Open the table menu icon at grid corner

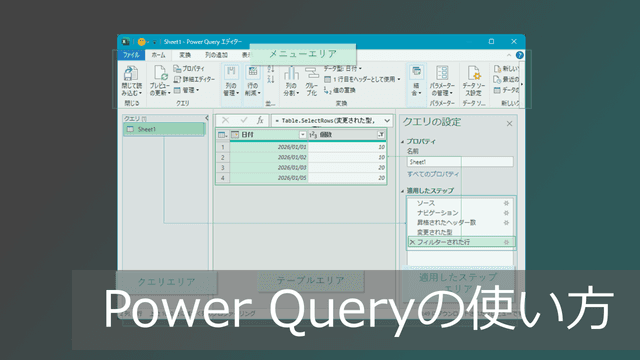[x=222, y=135]
